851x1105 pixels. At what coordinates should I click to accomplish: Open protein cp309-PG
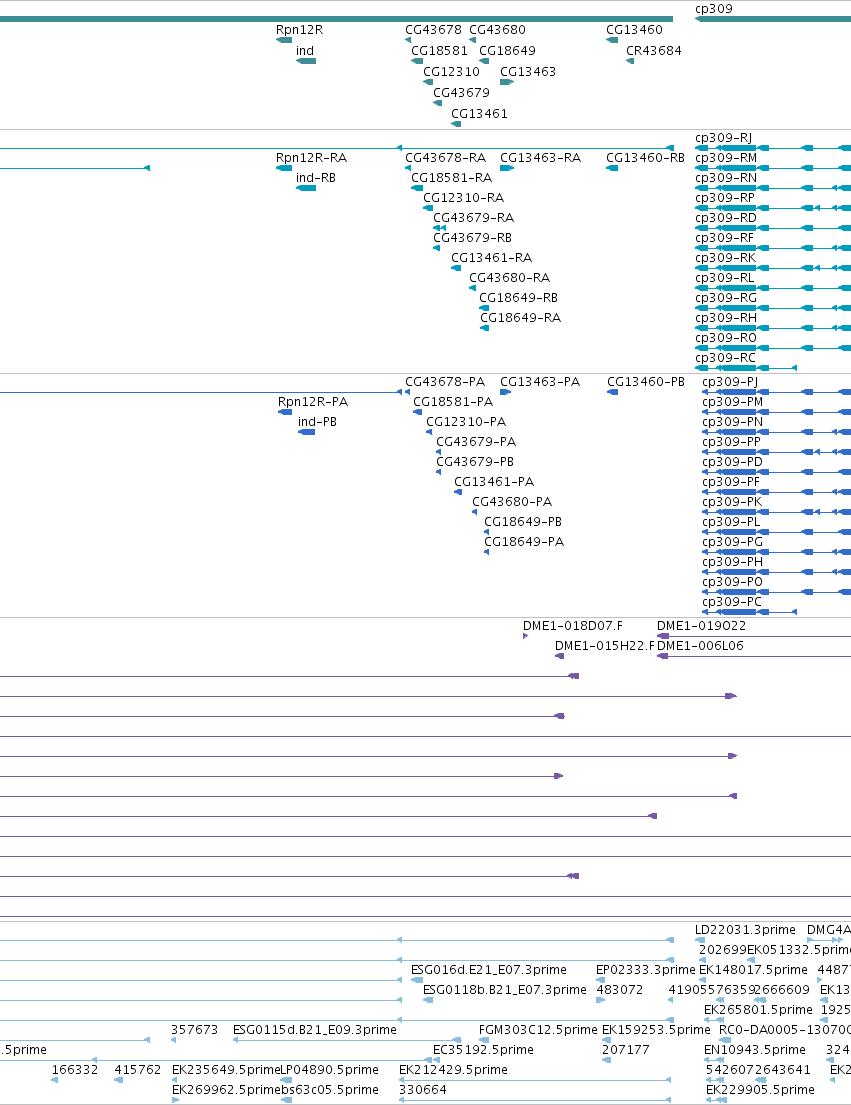coord(733,542)
